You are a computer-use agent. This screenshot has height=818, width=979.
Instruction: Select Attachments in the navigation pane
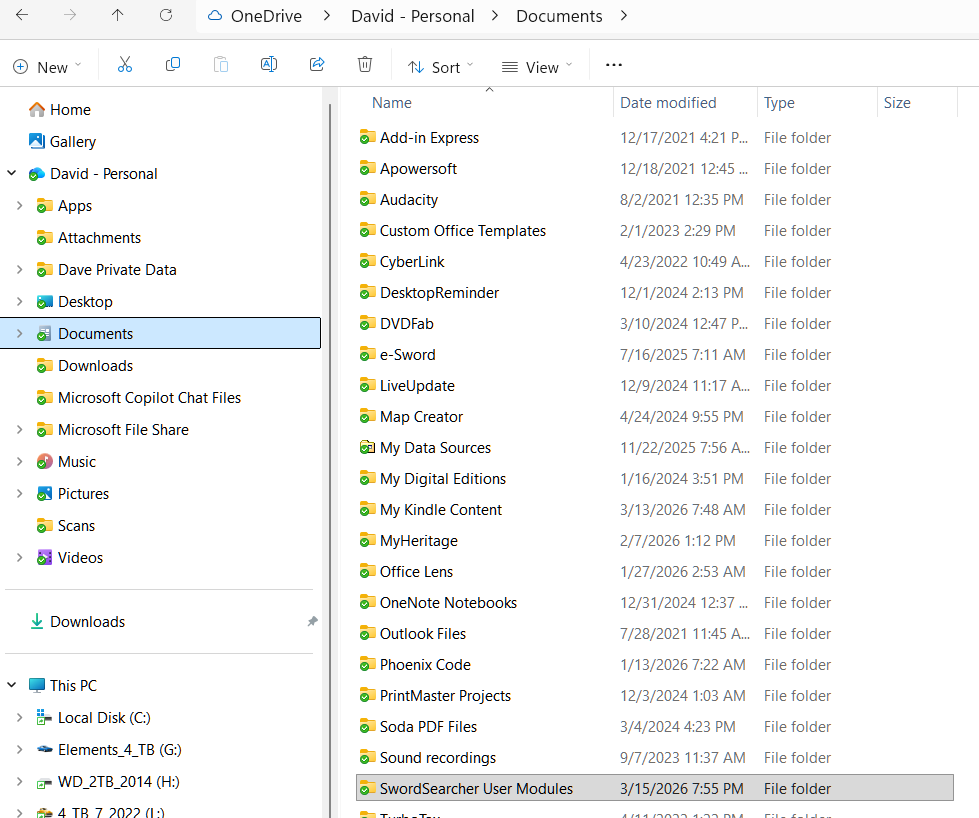pyautogui.click(x=99, y=237)
